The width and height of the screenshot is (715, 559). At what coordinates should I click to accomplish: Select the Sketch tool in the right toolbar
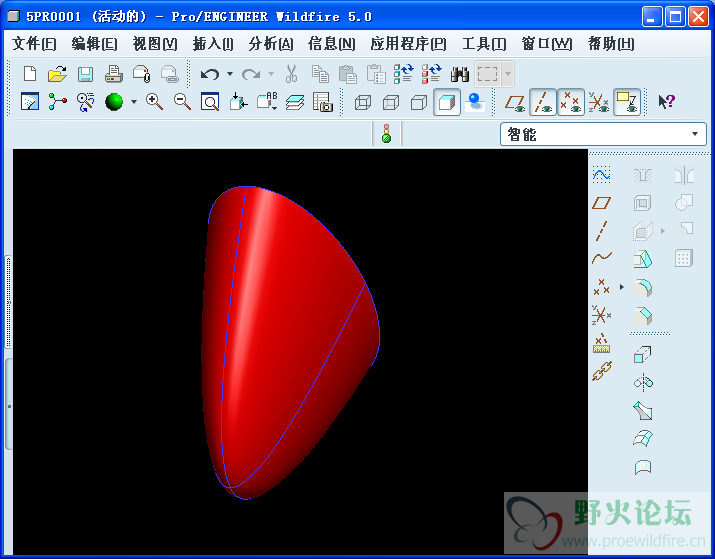coord(601,175)
